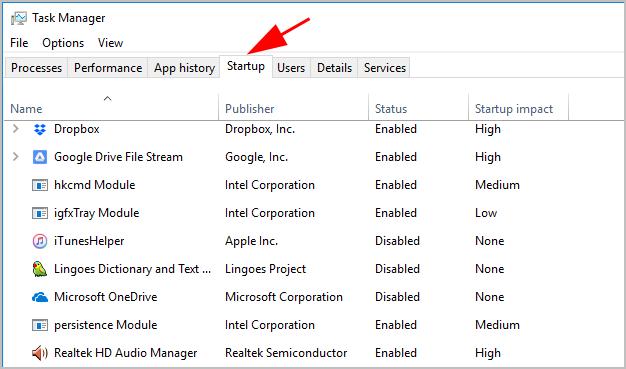Click the hkcmd Module icon
Viewport: 626px width, 369px height.
point(40,185)
